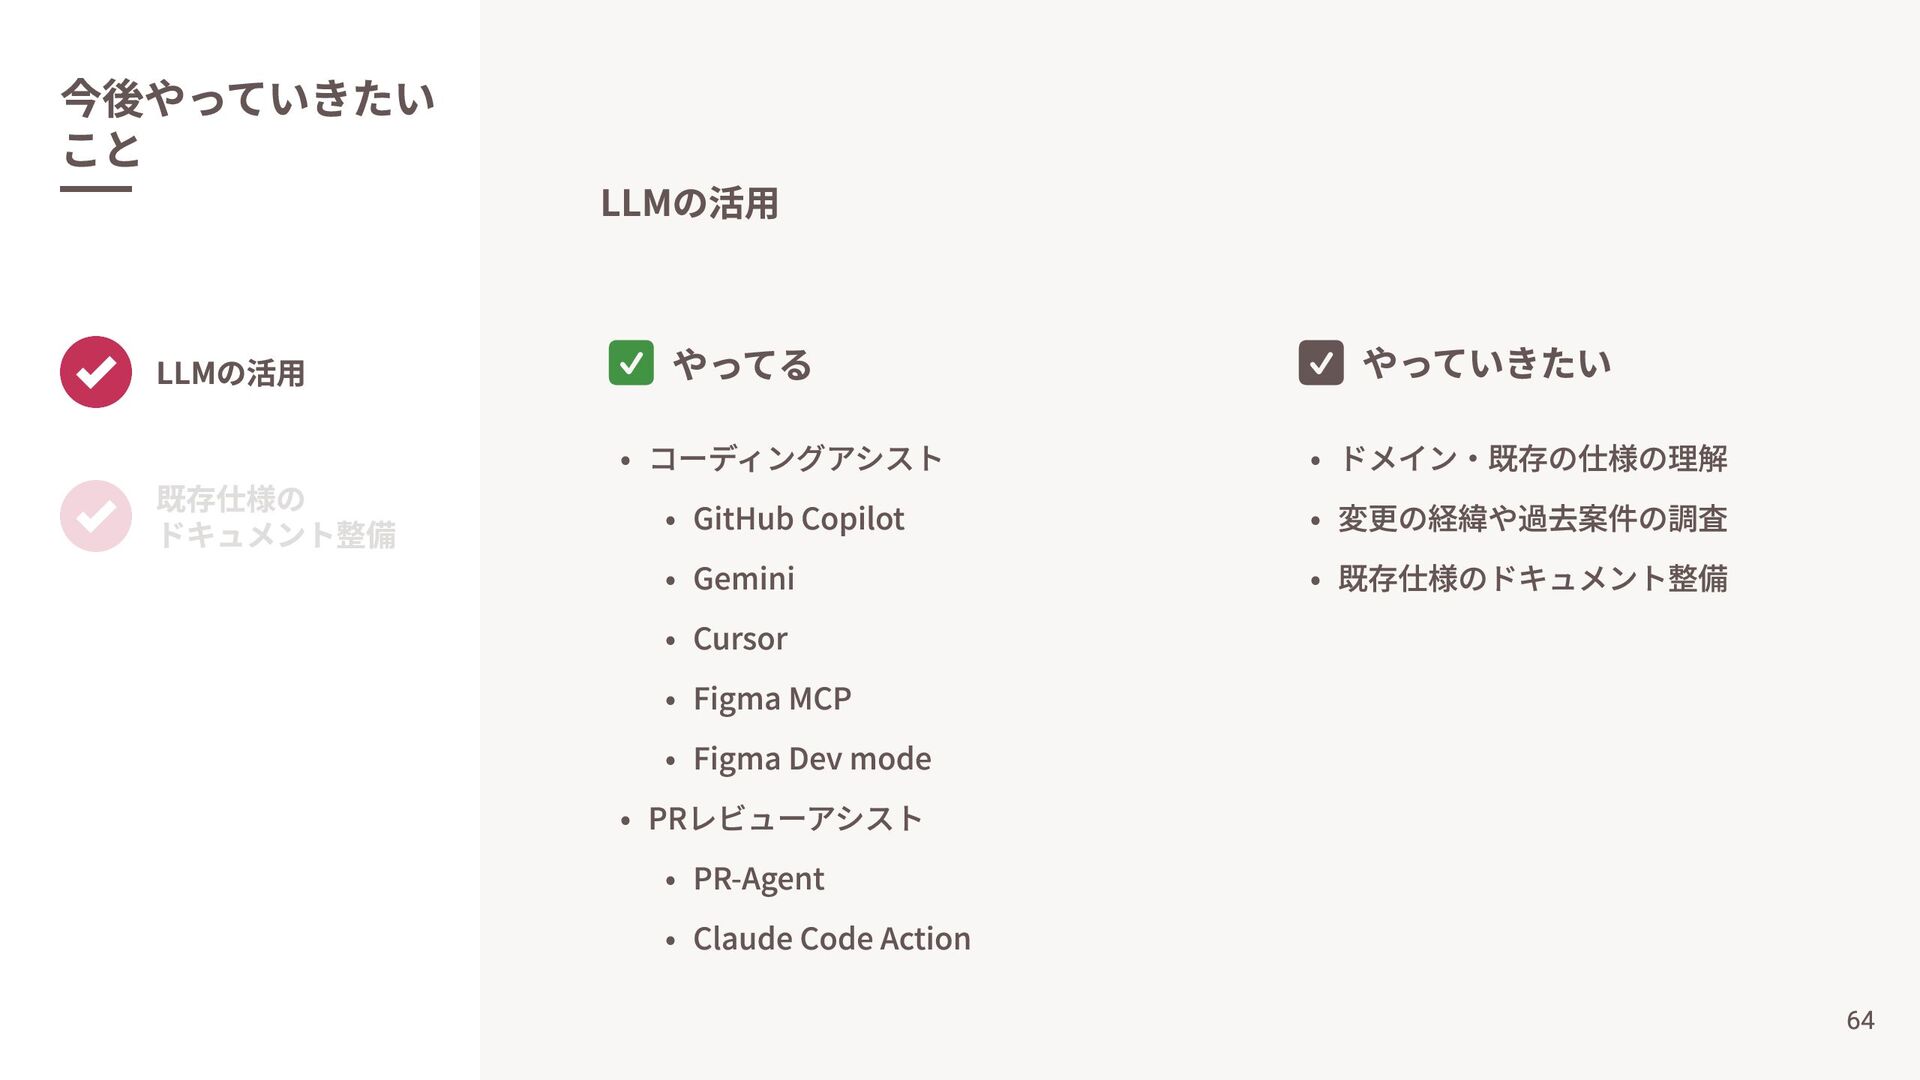
Task: Click the Claude Code Action entry
Action: (x=832, y=939)
